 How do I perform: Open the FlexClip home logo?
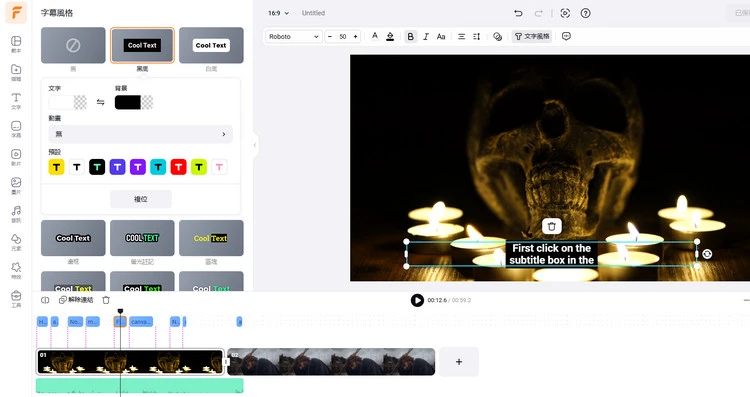[16, 13]
